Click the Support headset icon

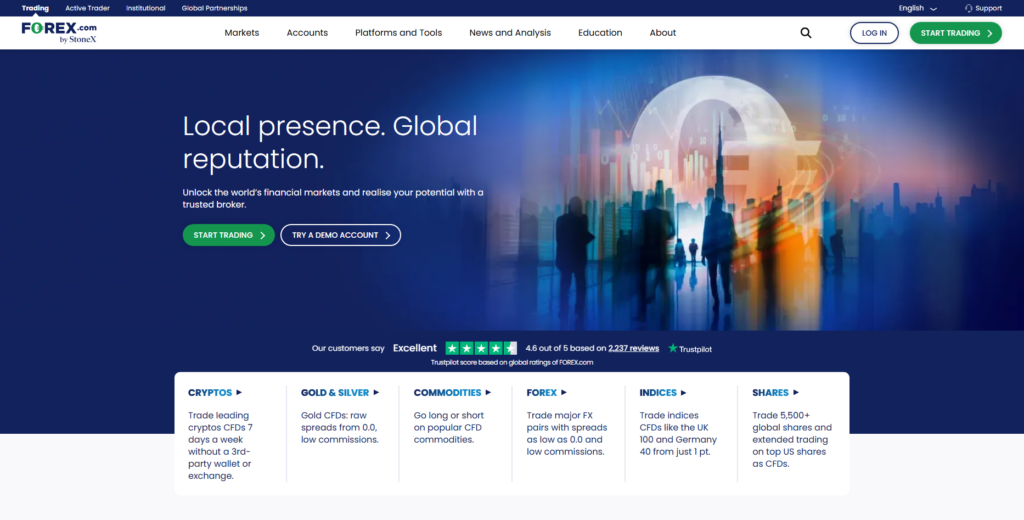tap(968, 8)
